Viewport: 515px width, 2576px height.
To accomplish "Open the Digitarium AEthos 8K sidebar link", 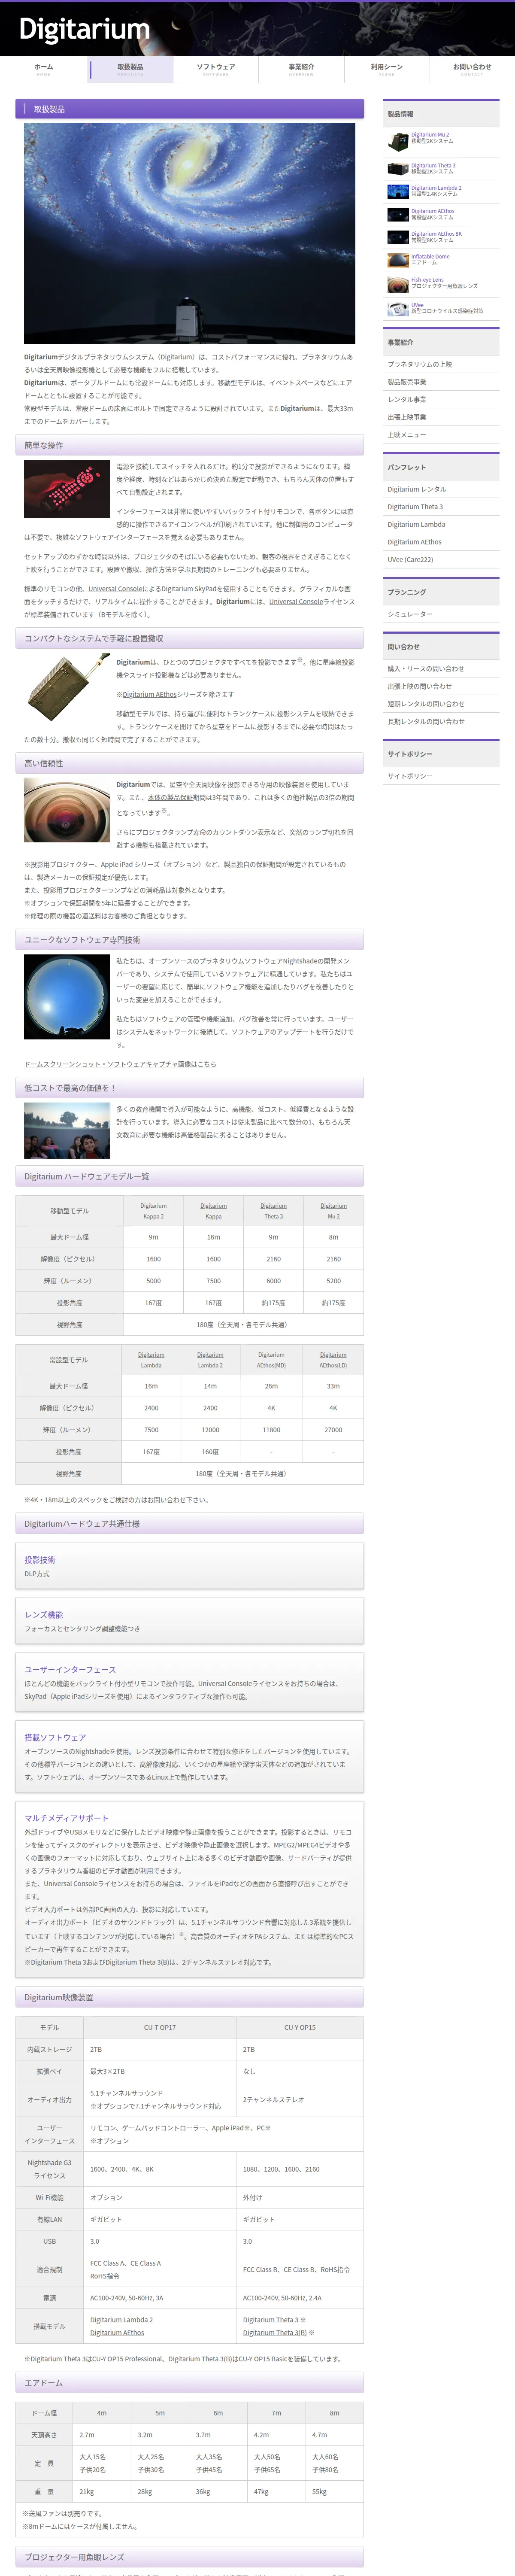I will pyautogui.click(x=437, y=233).
